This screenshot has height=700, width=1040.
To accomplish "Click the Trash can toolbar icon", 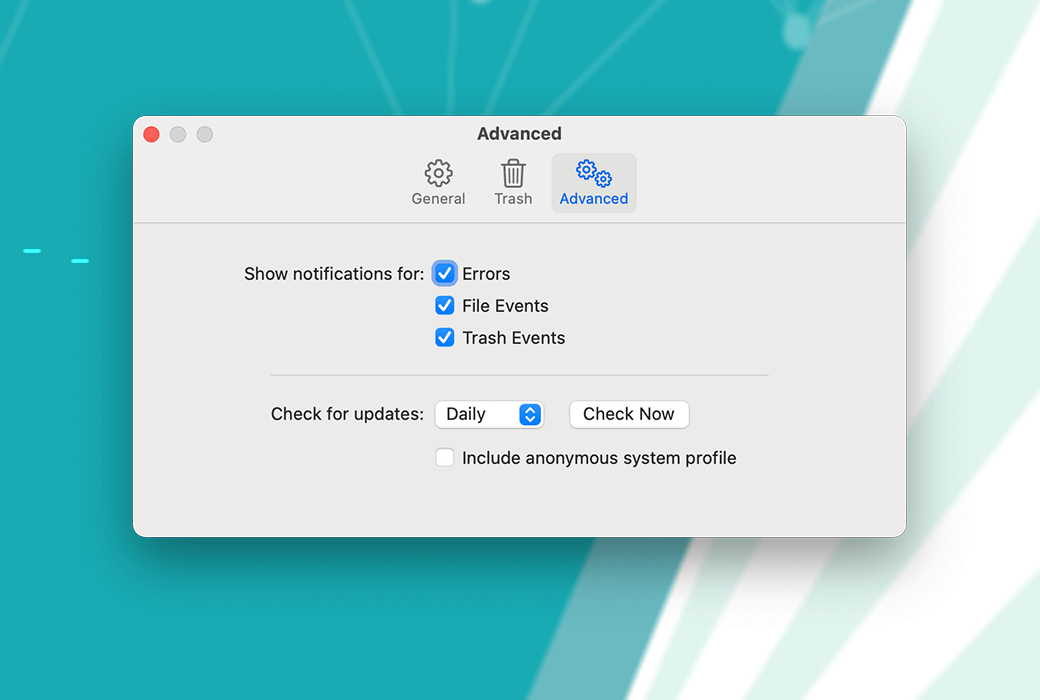I will coord(513,173).
